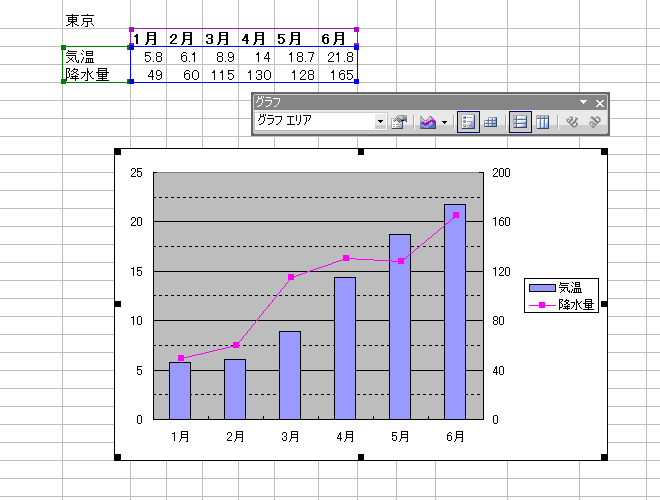The image size is (660, 500).
Task: Open the Format Chart Area properties icon
Action: pos(400,122)
